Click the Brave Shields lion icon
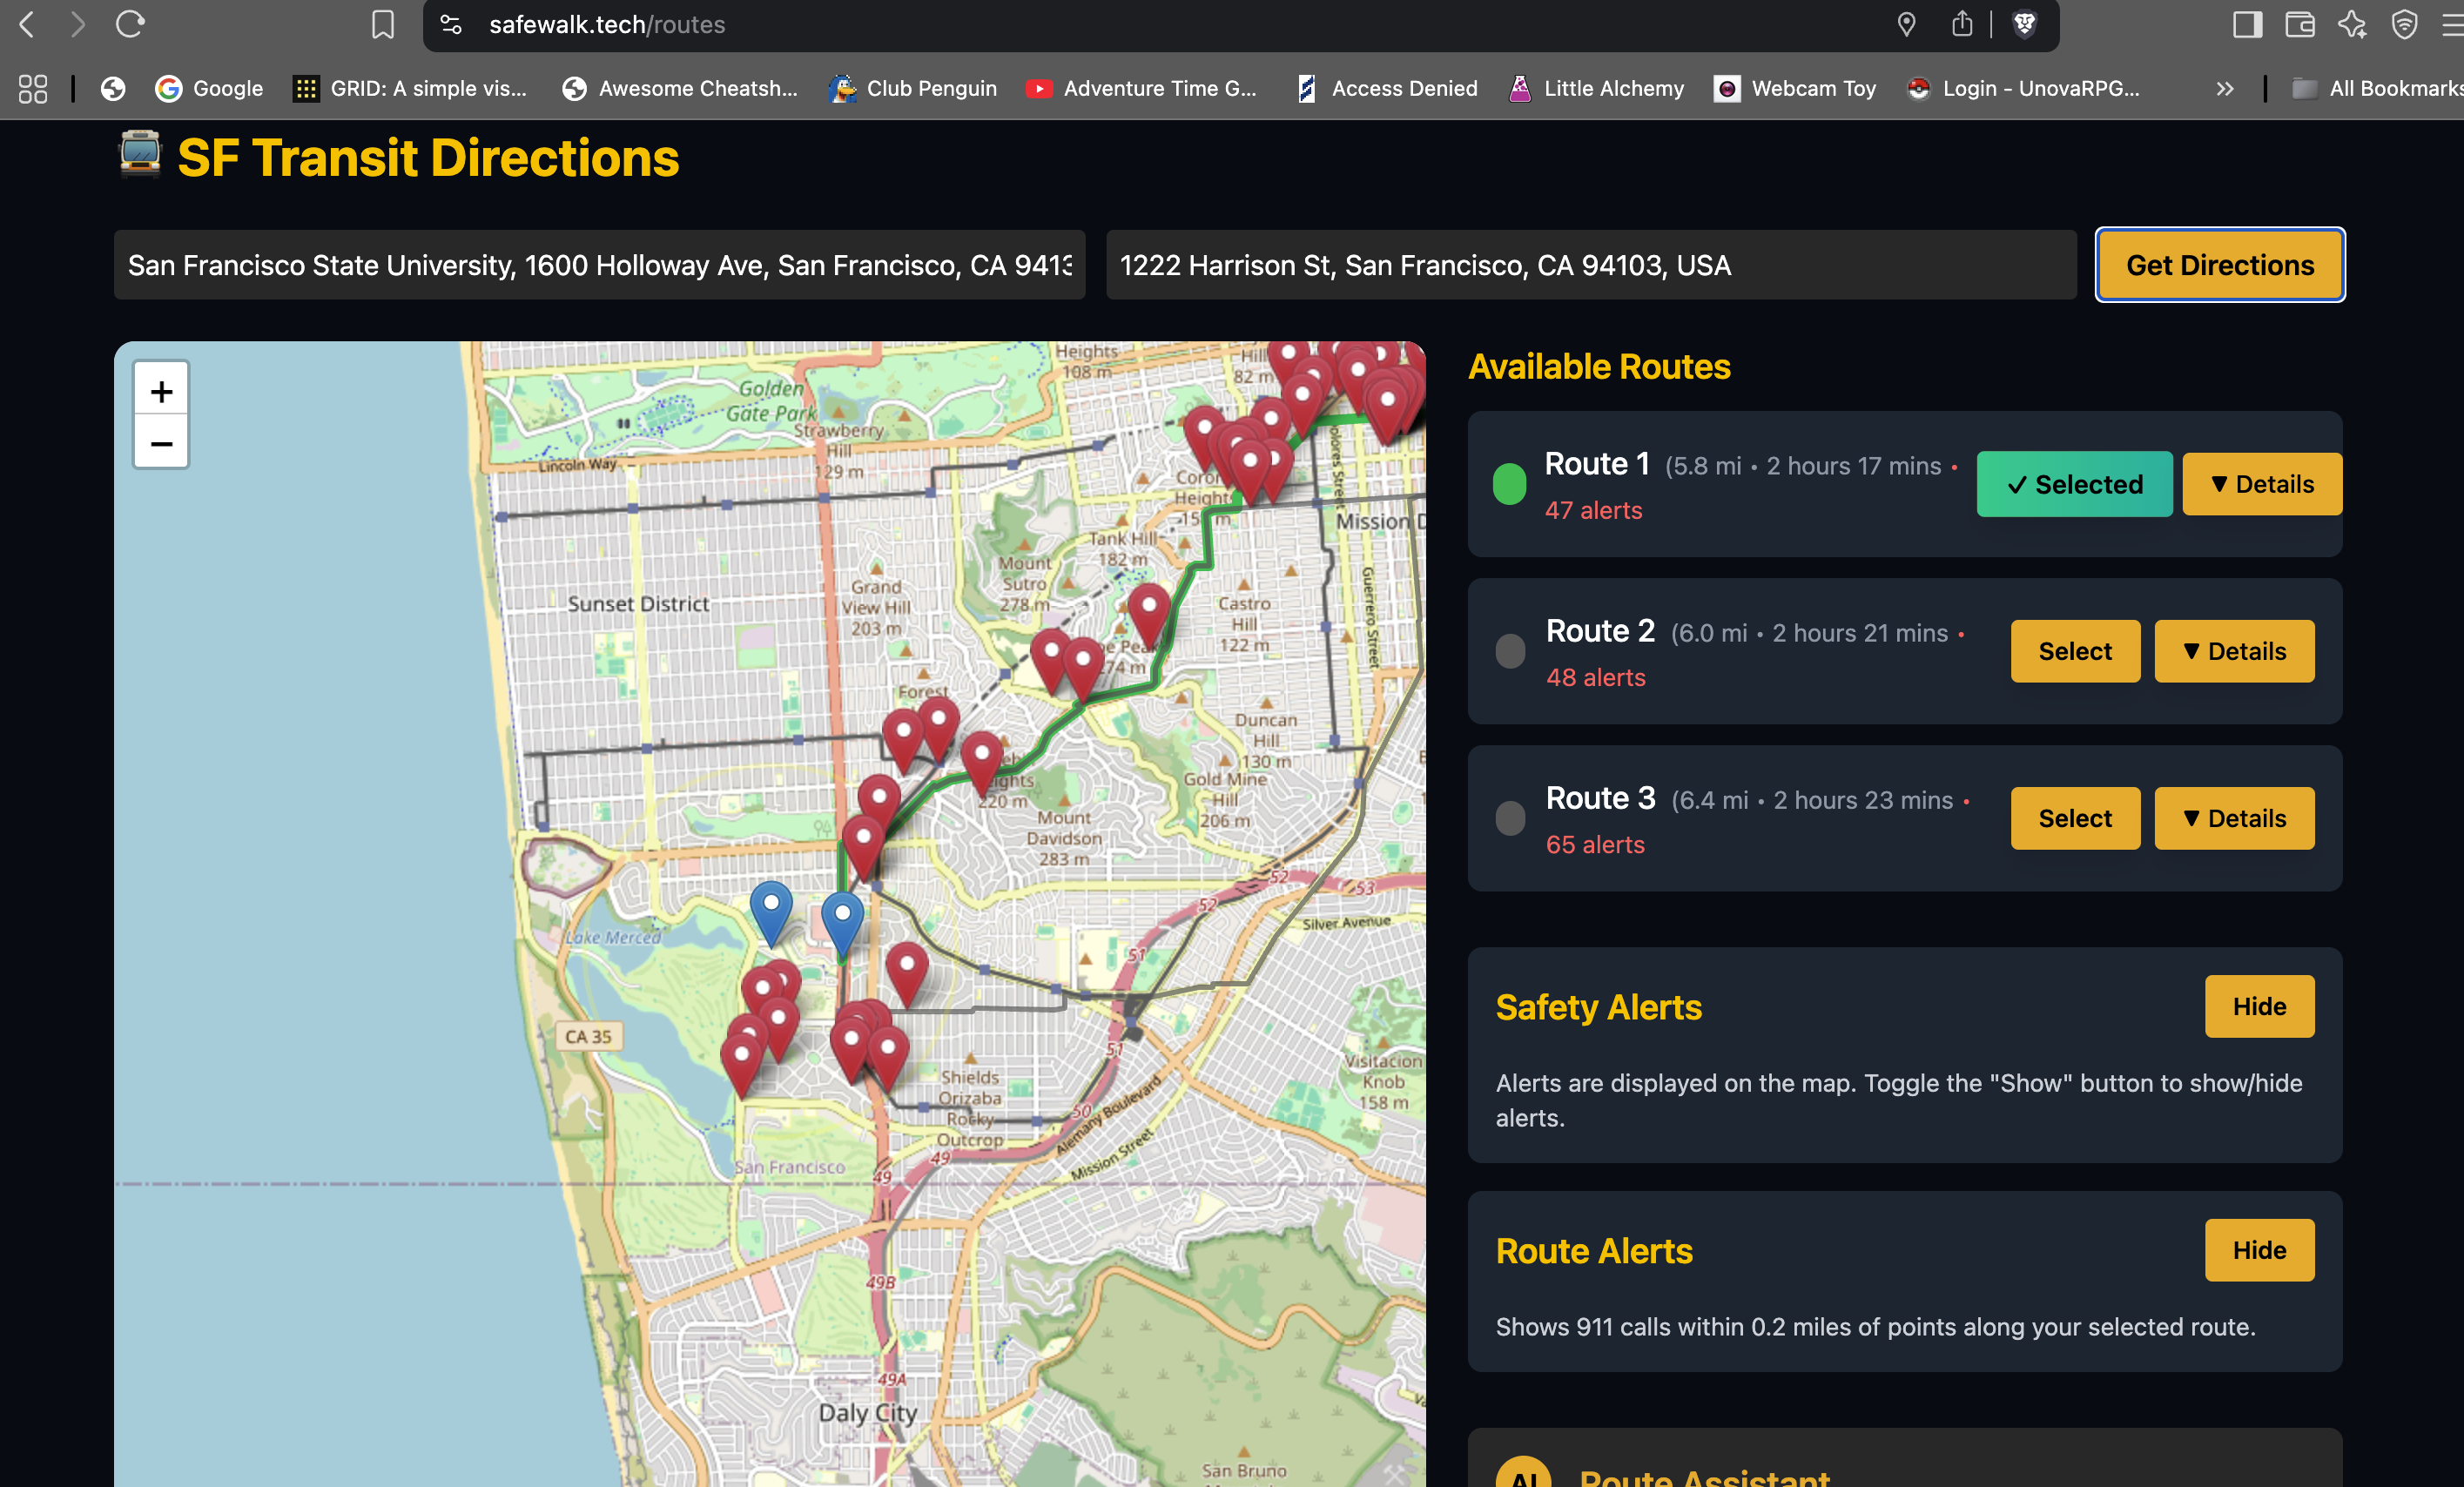Screen dimensions: 2464x1487 (2024, 24)
